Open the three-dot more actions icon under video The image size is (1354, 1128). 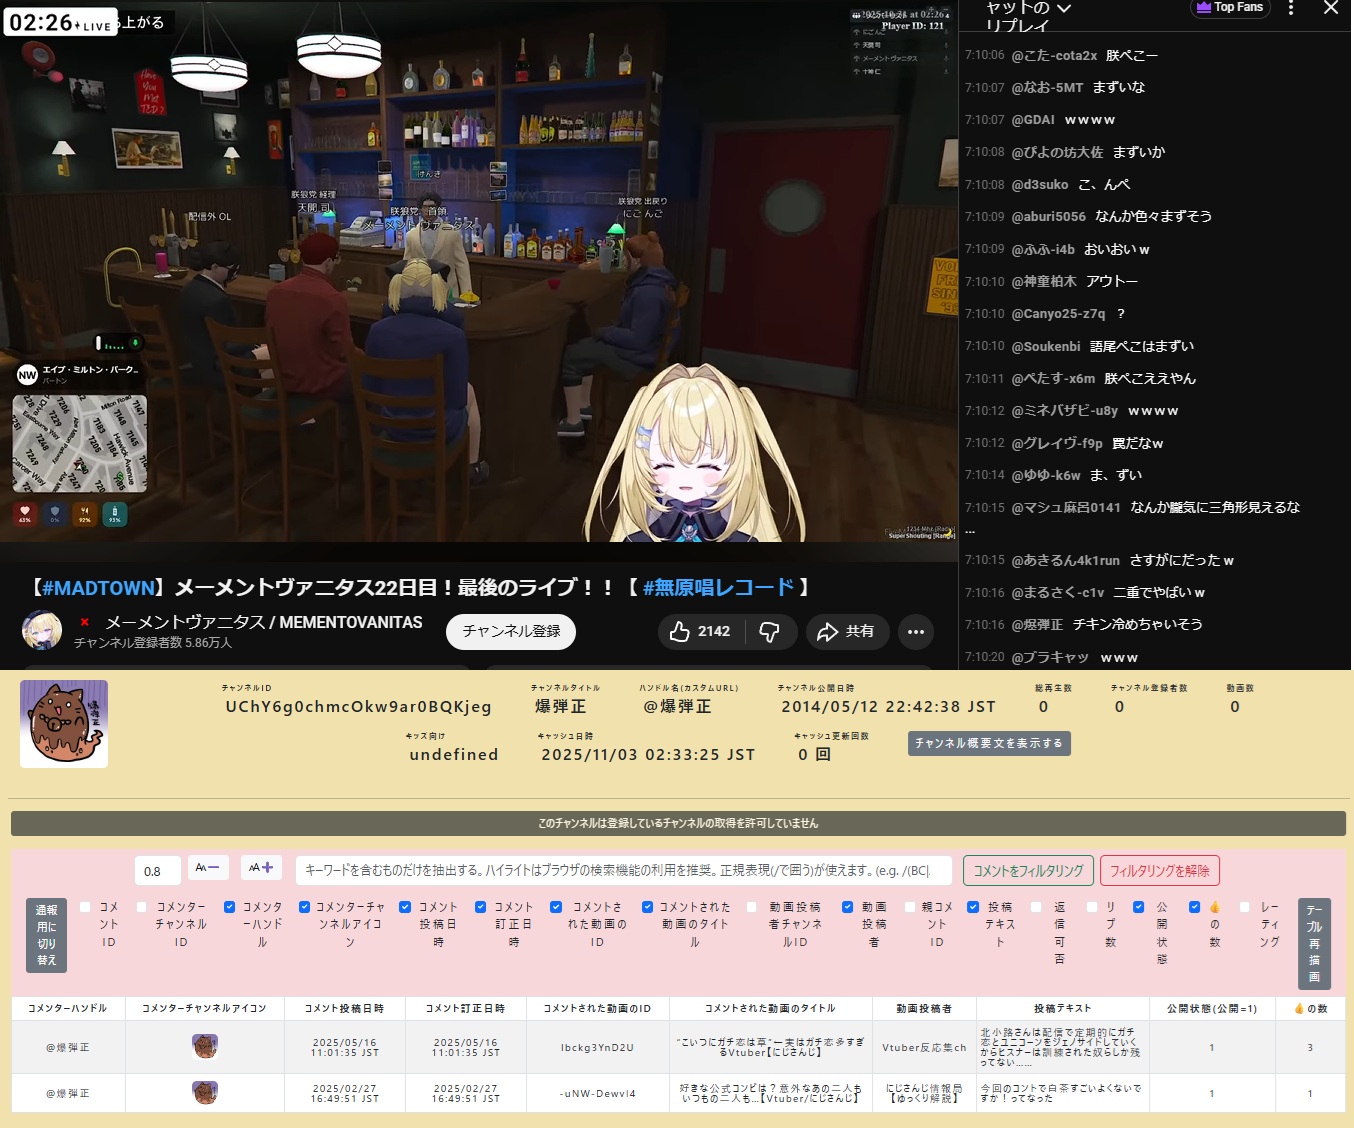tap(915, 632)
